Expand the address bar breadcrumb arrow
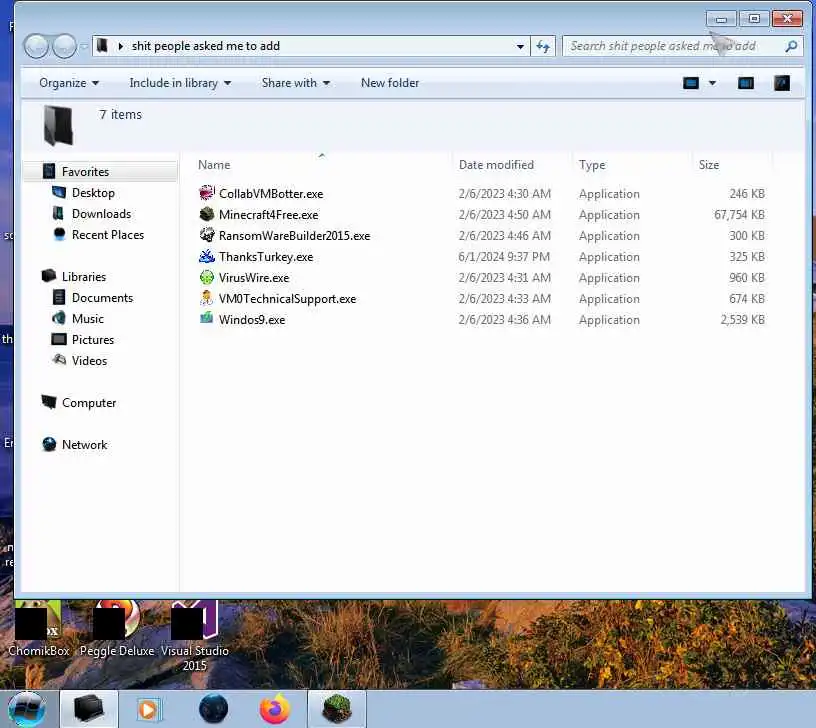 121,46
